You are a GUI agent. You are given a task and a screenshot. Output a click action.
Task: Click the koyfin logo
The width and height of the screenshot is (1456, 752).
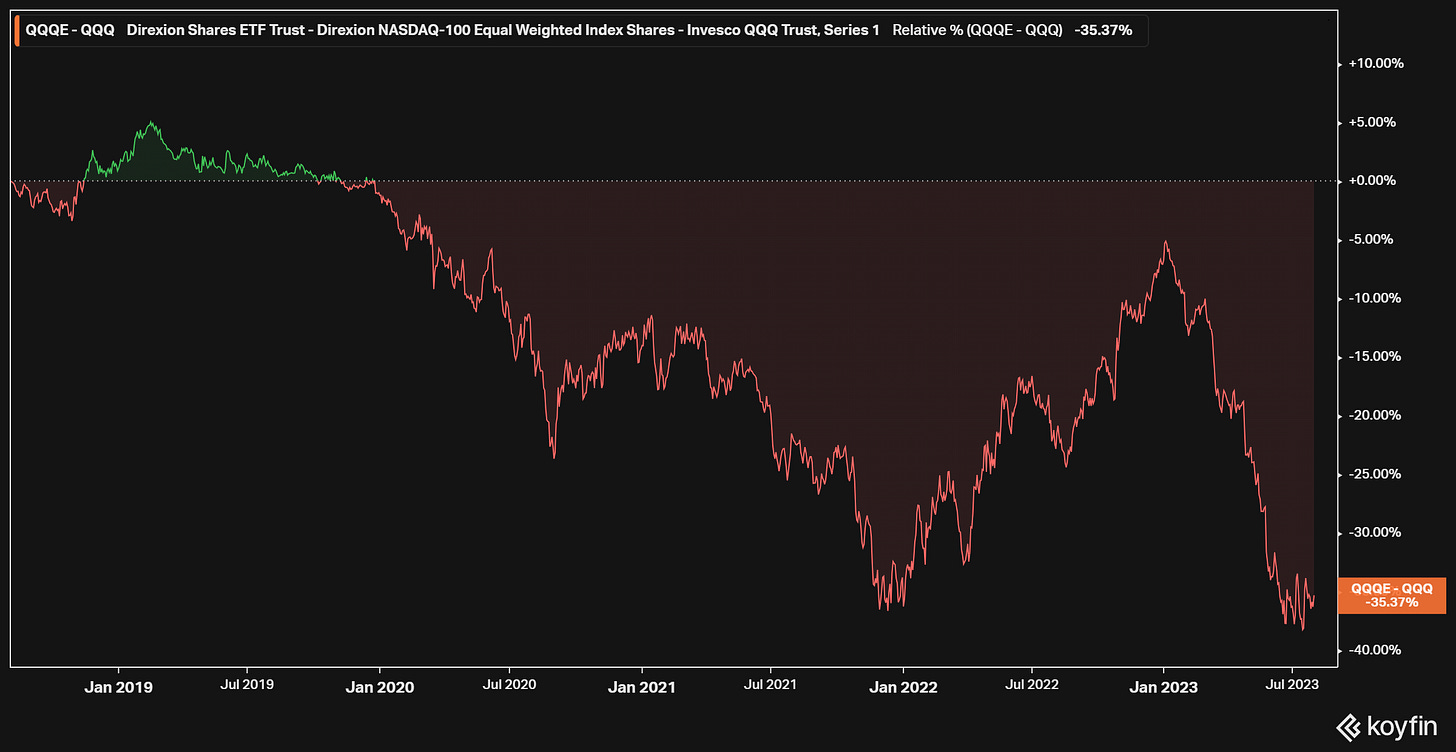pos(1386,726)
